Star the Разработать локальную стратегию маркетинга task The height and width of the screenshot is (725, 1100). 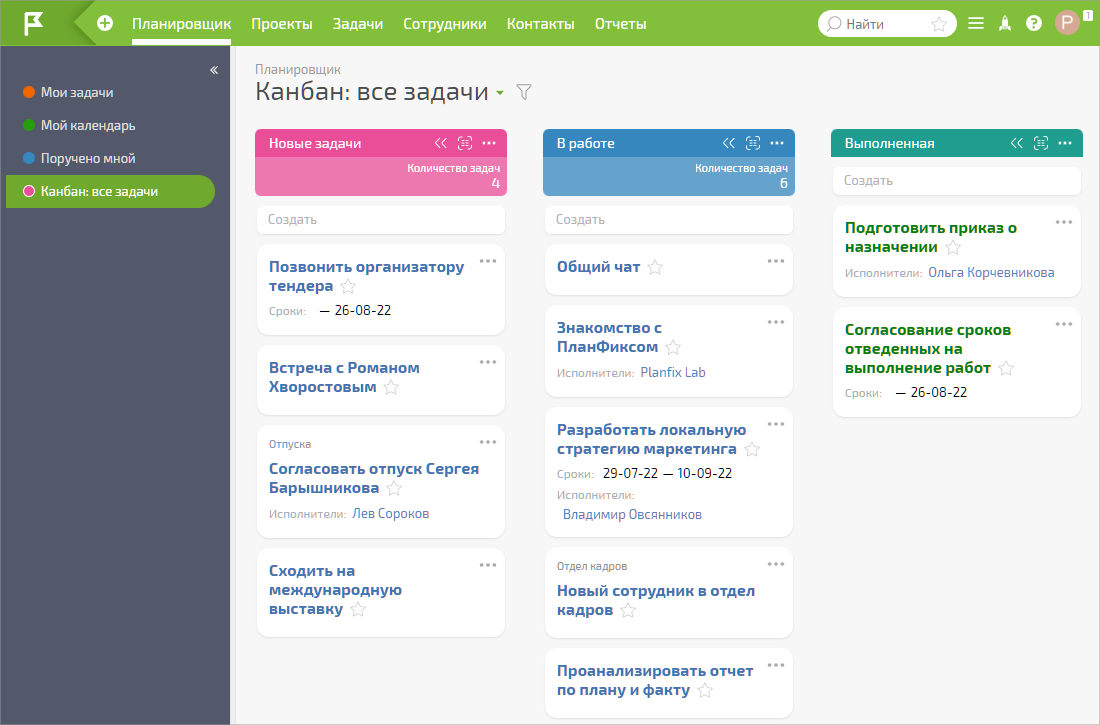point(752,449)
